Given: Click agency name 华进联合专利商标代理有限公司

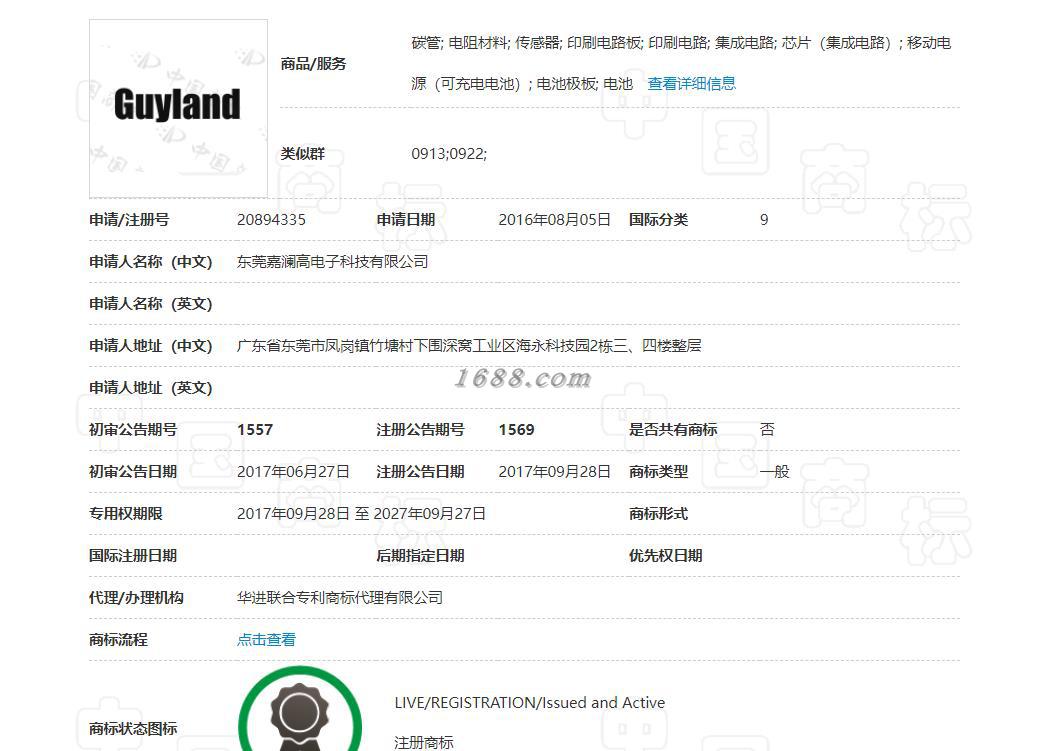Looking at the screenshot, I should pyautogui.click(x=340, y=598).
